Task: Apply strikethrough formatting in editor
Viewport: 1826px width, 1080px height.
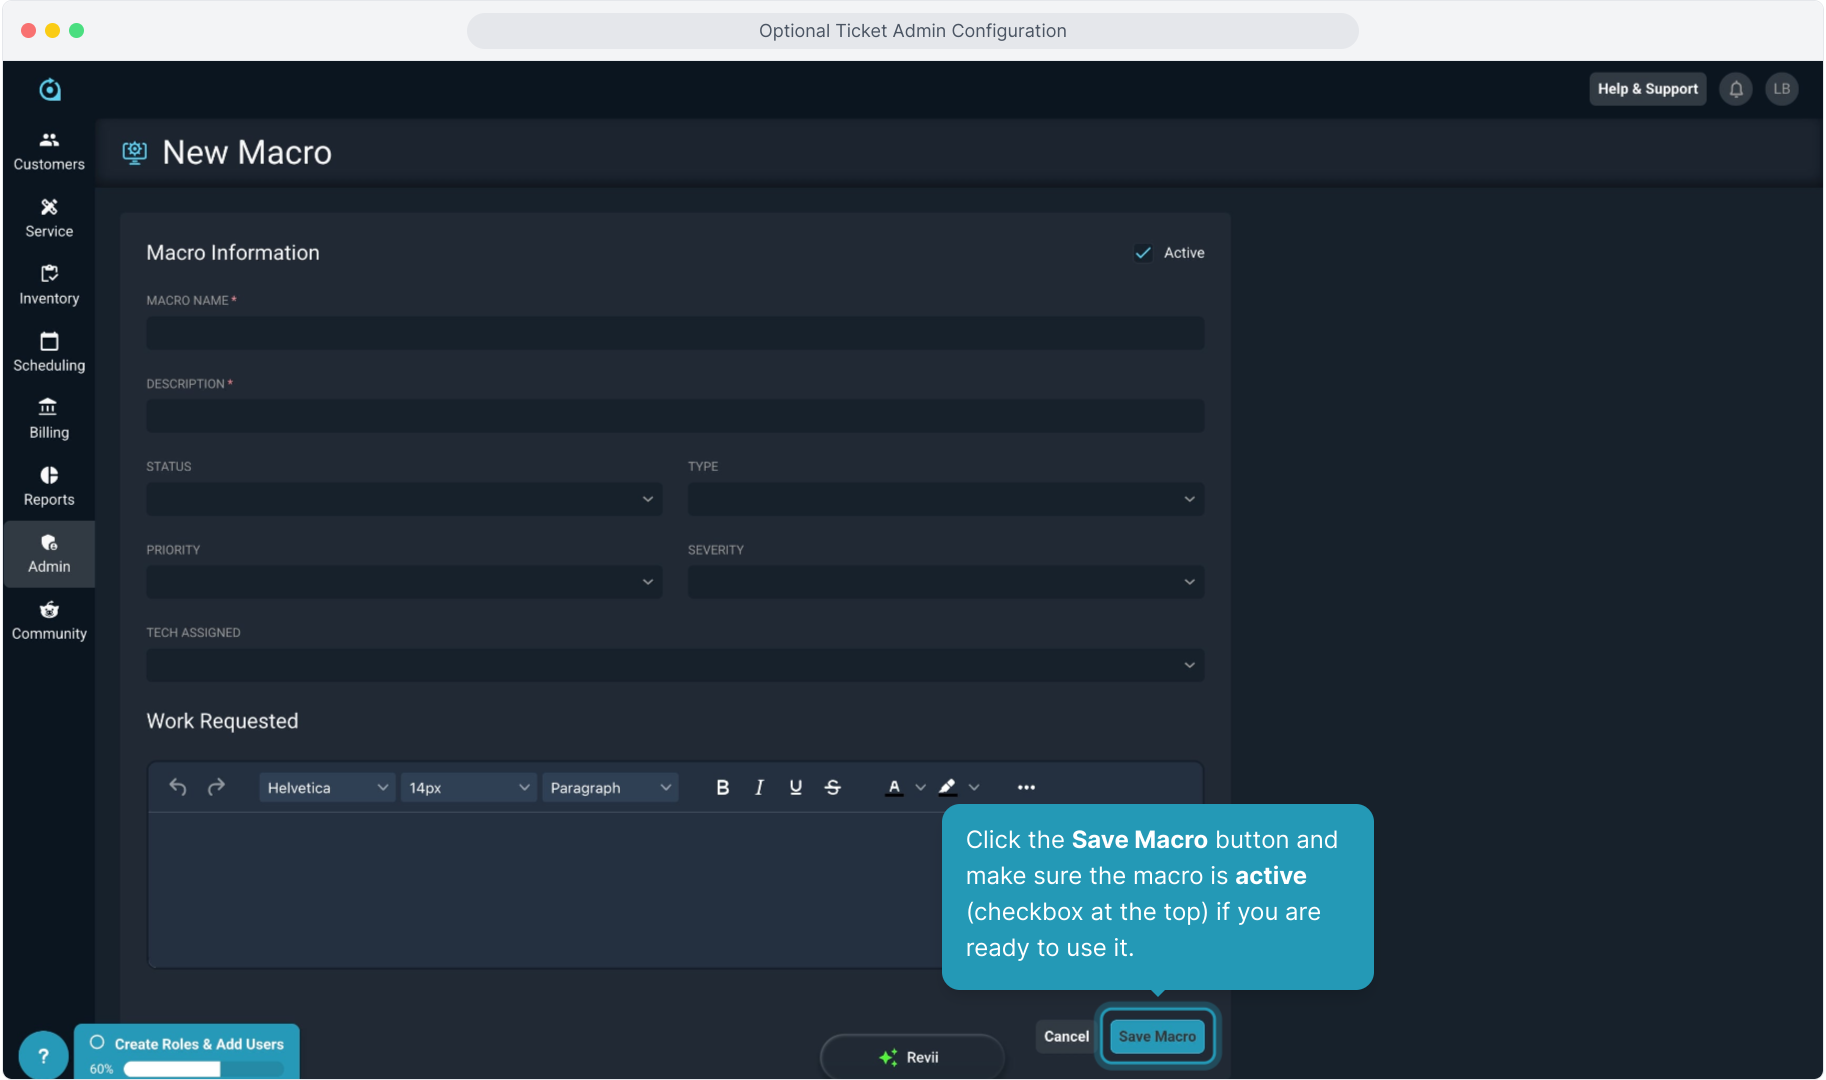Action: (832, 787)
